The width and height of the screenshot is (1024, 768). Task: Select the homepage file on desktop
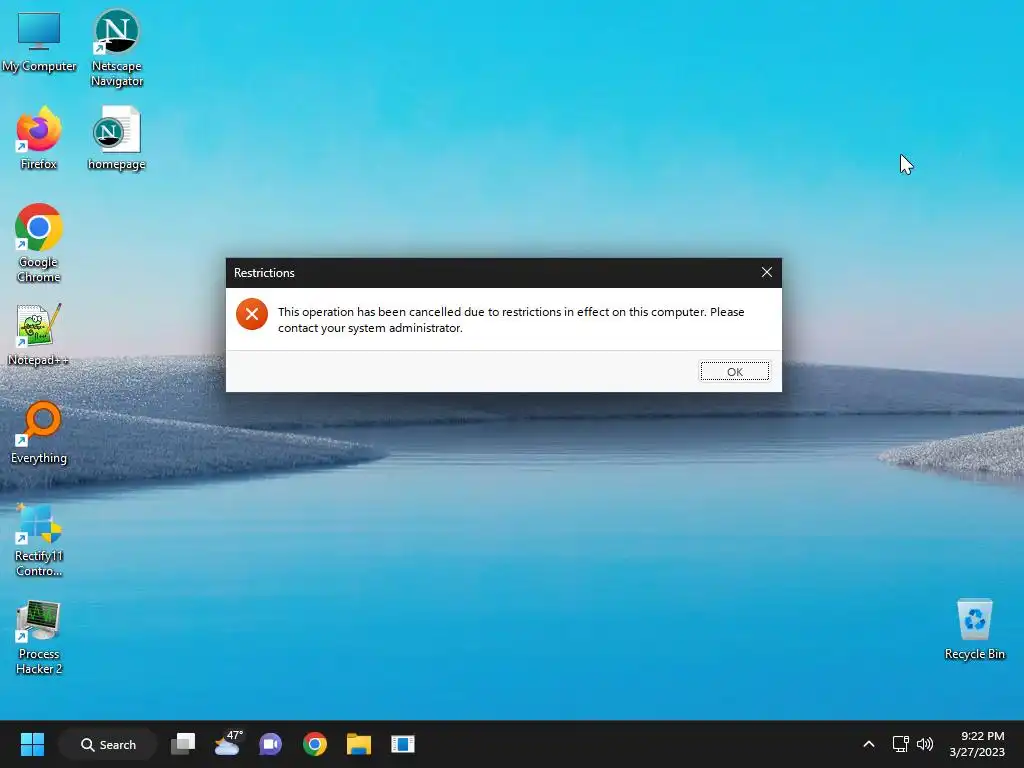[116, 138]
